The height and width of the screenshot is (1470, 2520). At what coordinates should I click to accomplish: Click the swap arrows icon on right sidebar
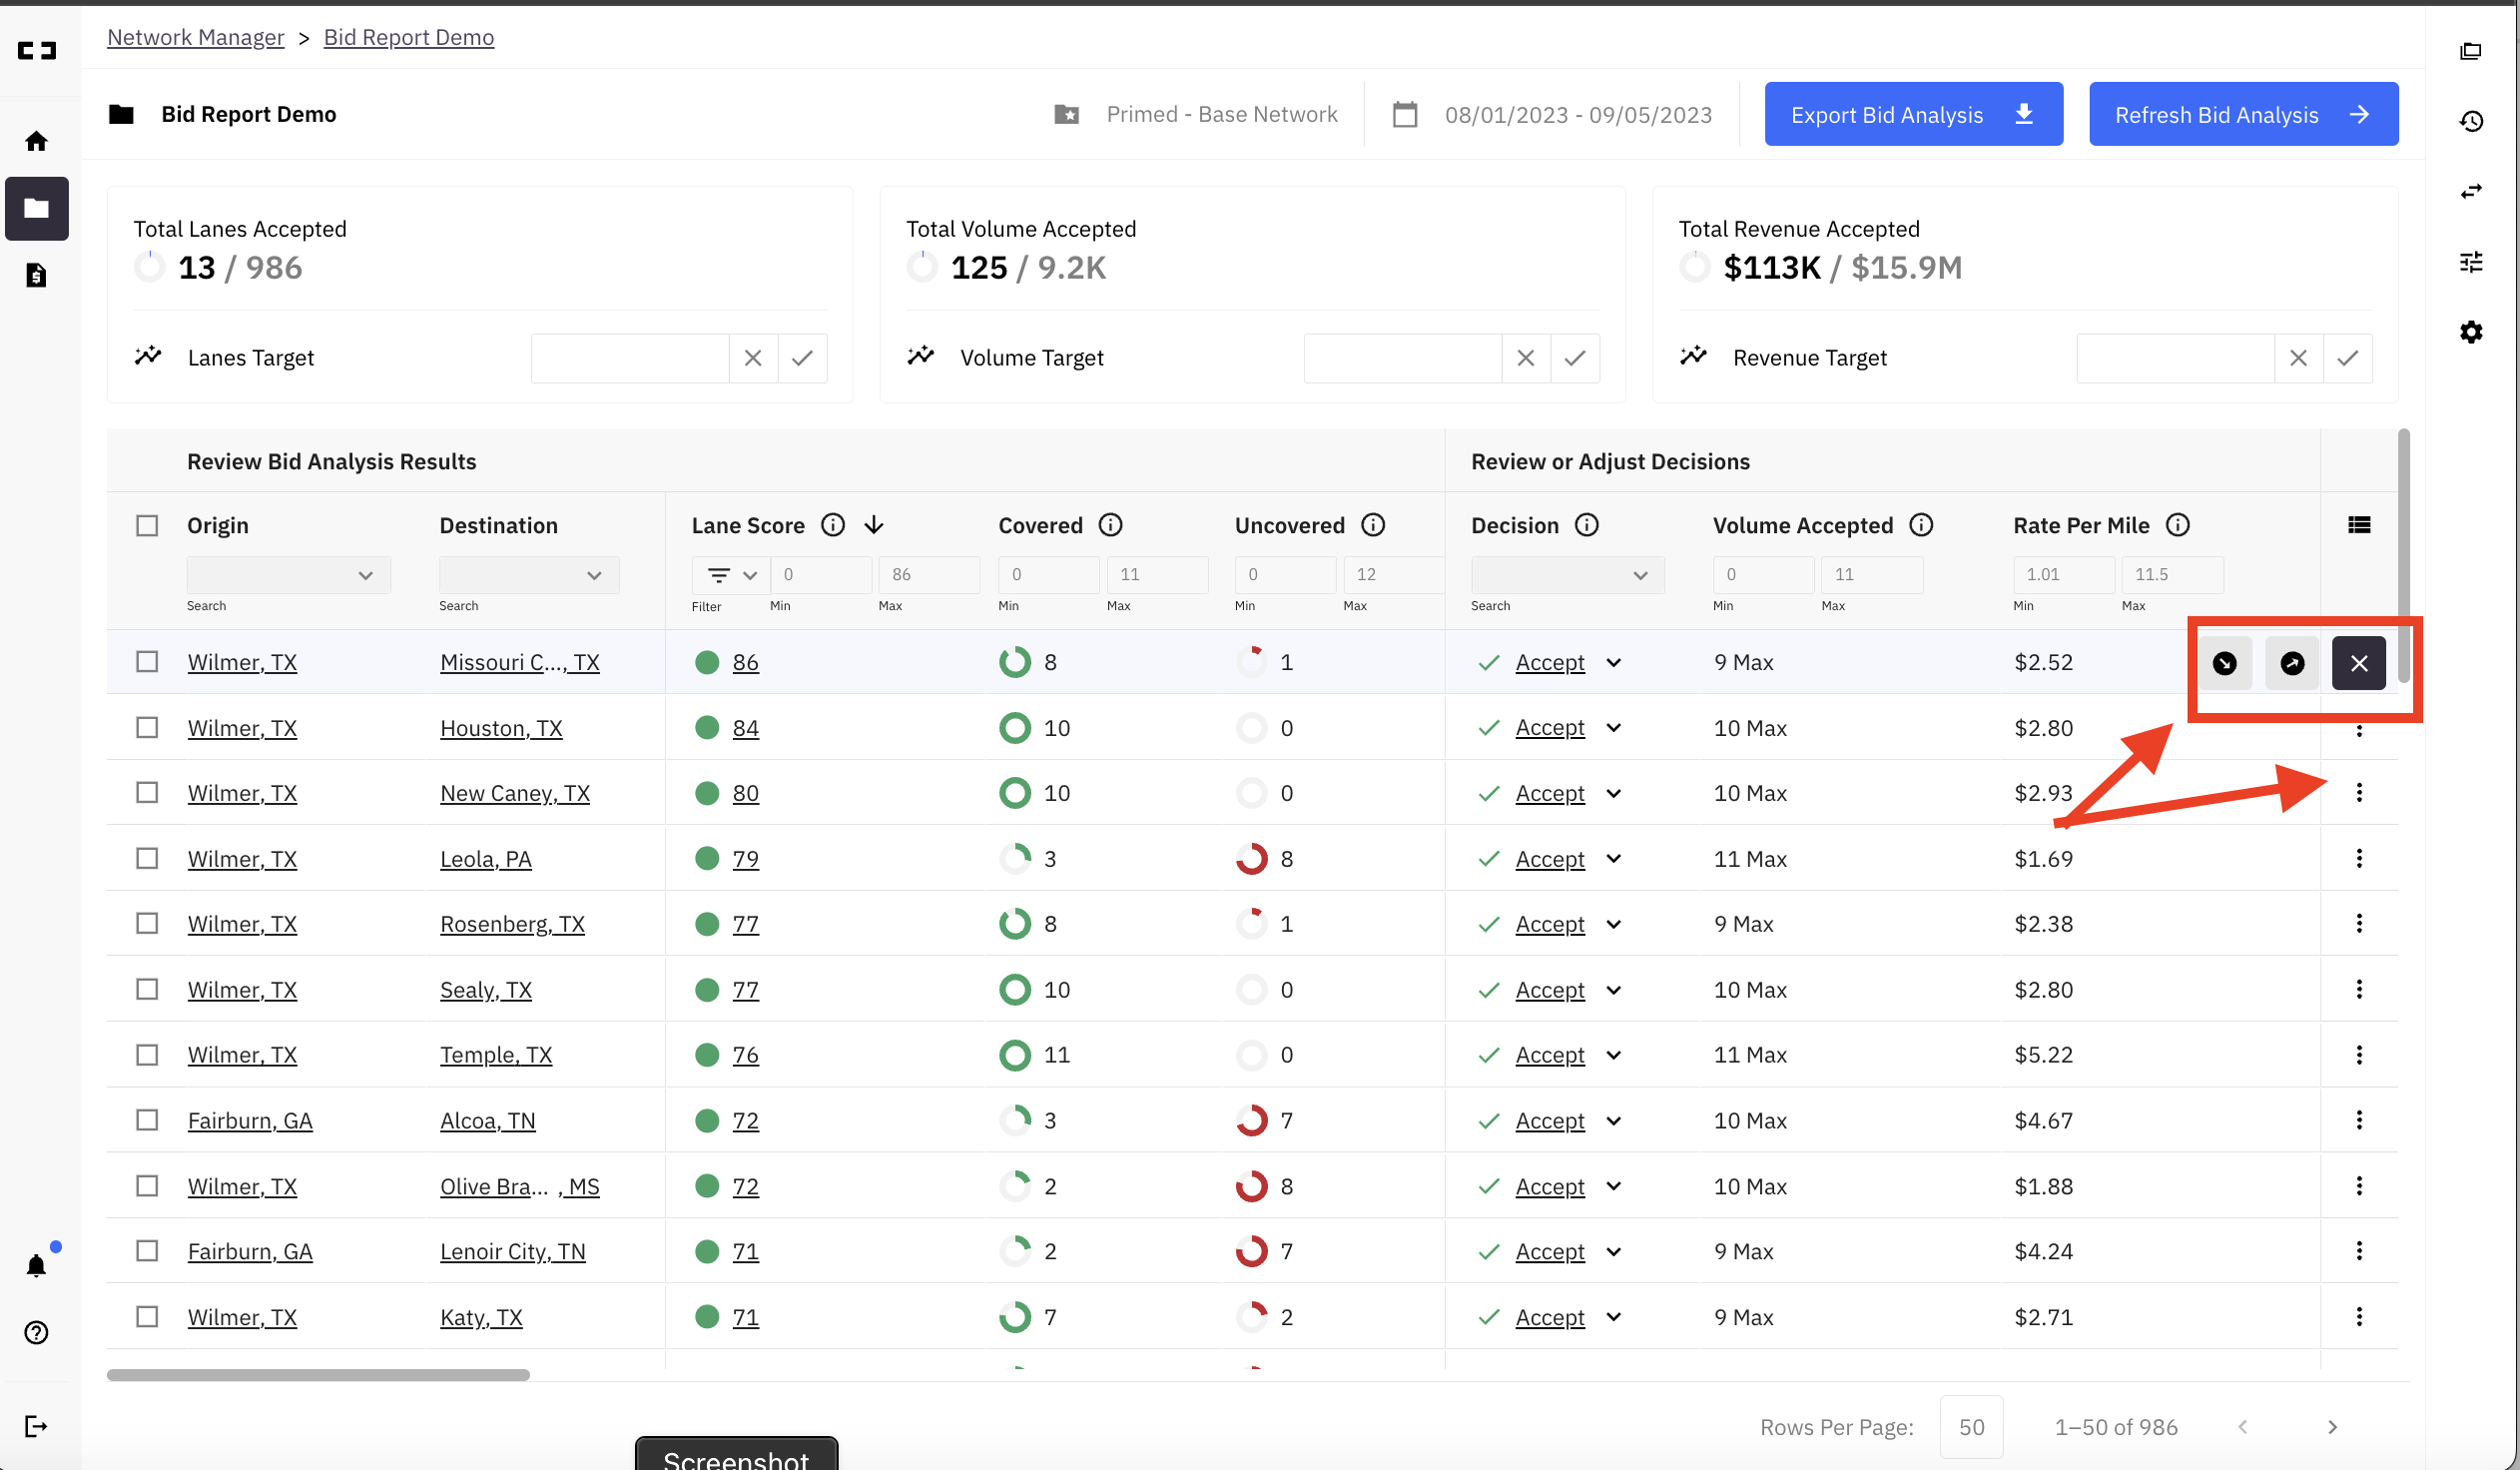[x=2472, y=191]
